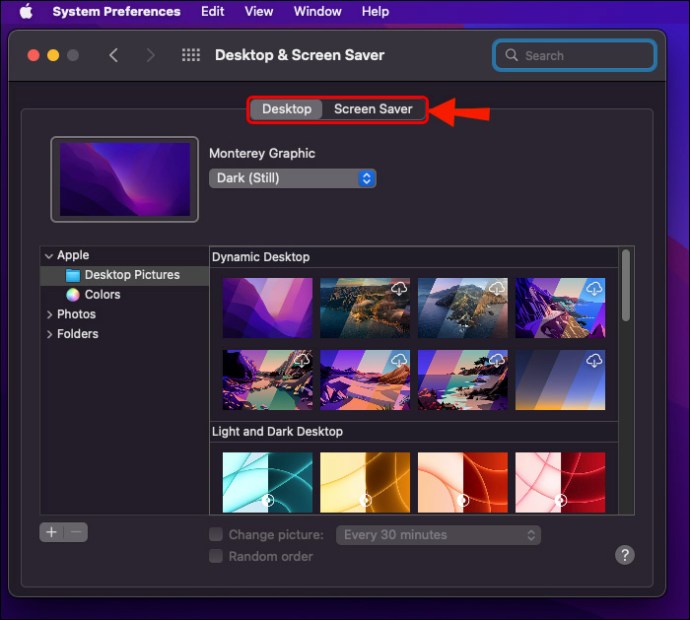Go back with the left chevron

[x=114, y=55]
